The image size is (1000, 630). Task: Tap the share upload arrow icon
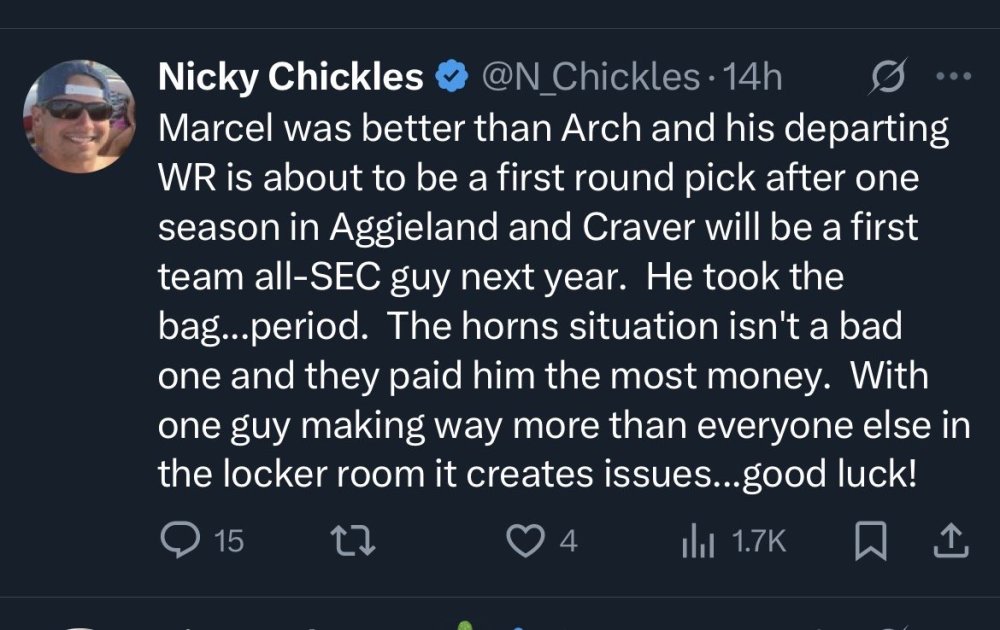950,541
